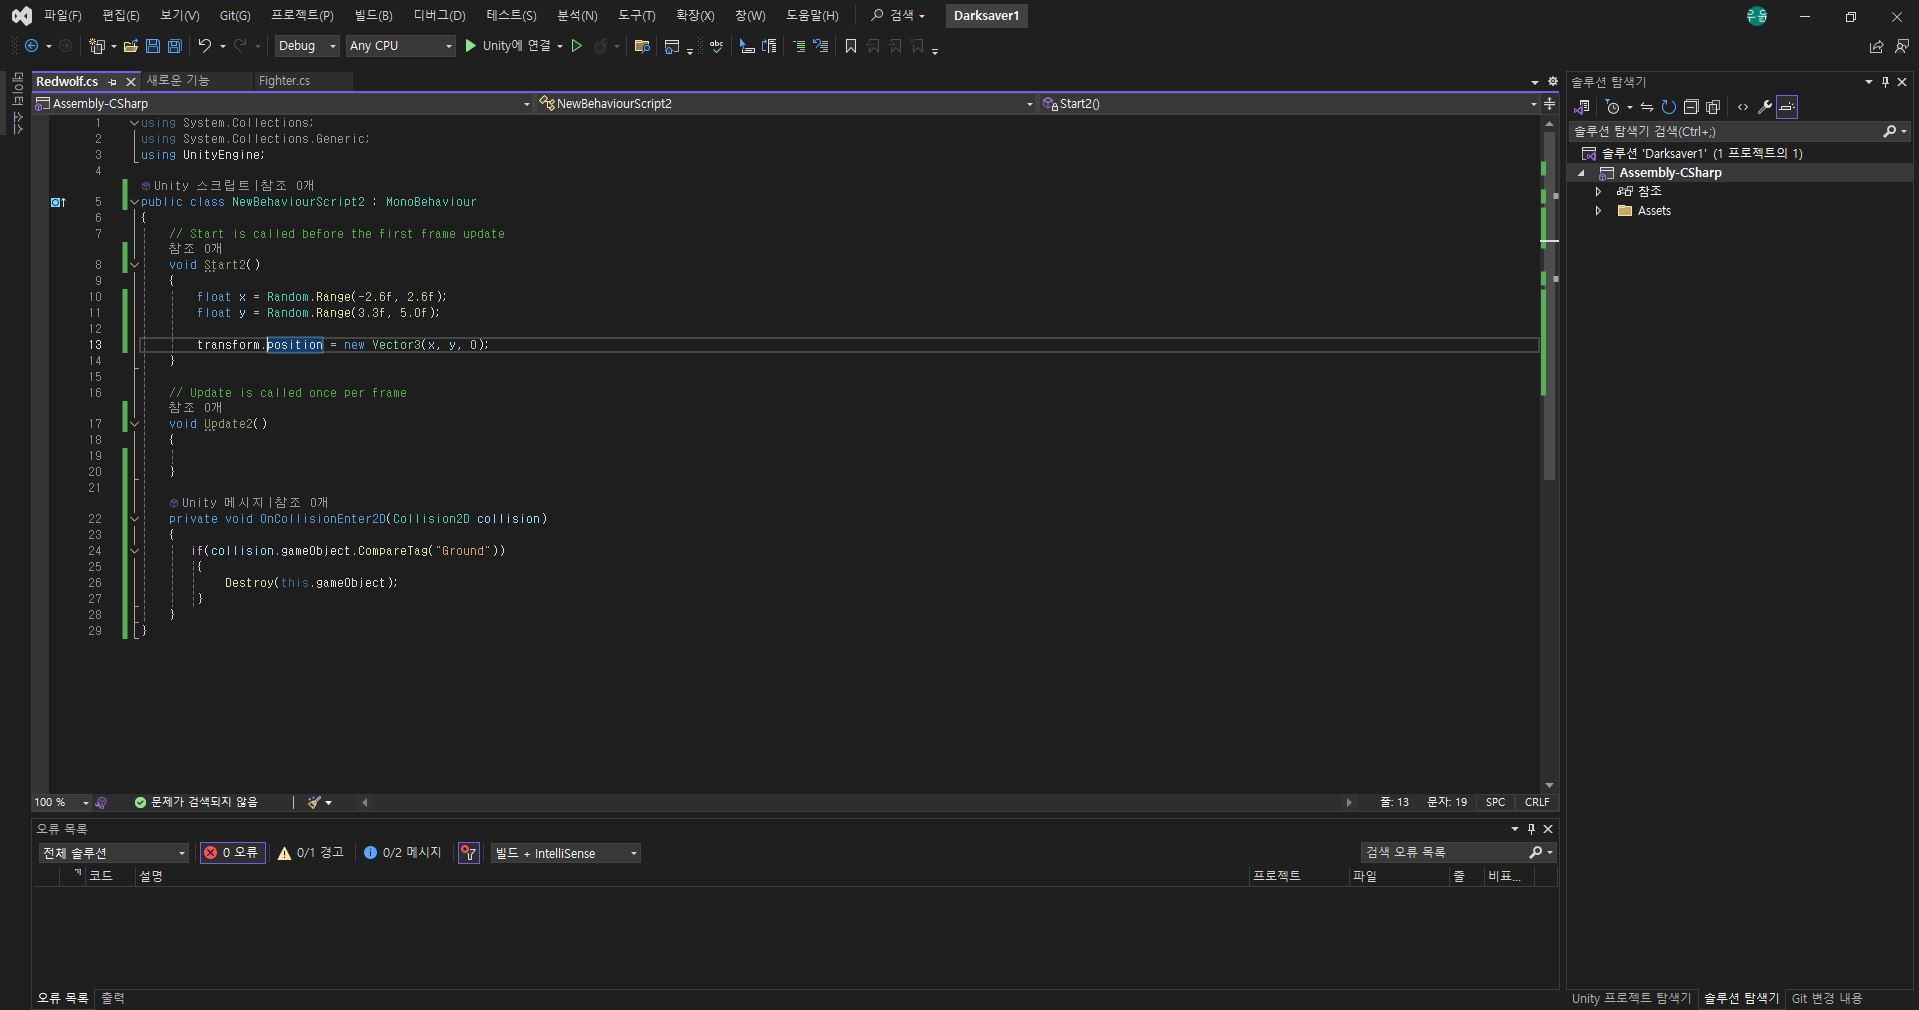Open the 파일(F) menu
The image size is (1919, 1010).
pyautogui.click(x=63, y=16)
